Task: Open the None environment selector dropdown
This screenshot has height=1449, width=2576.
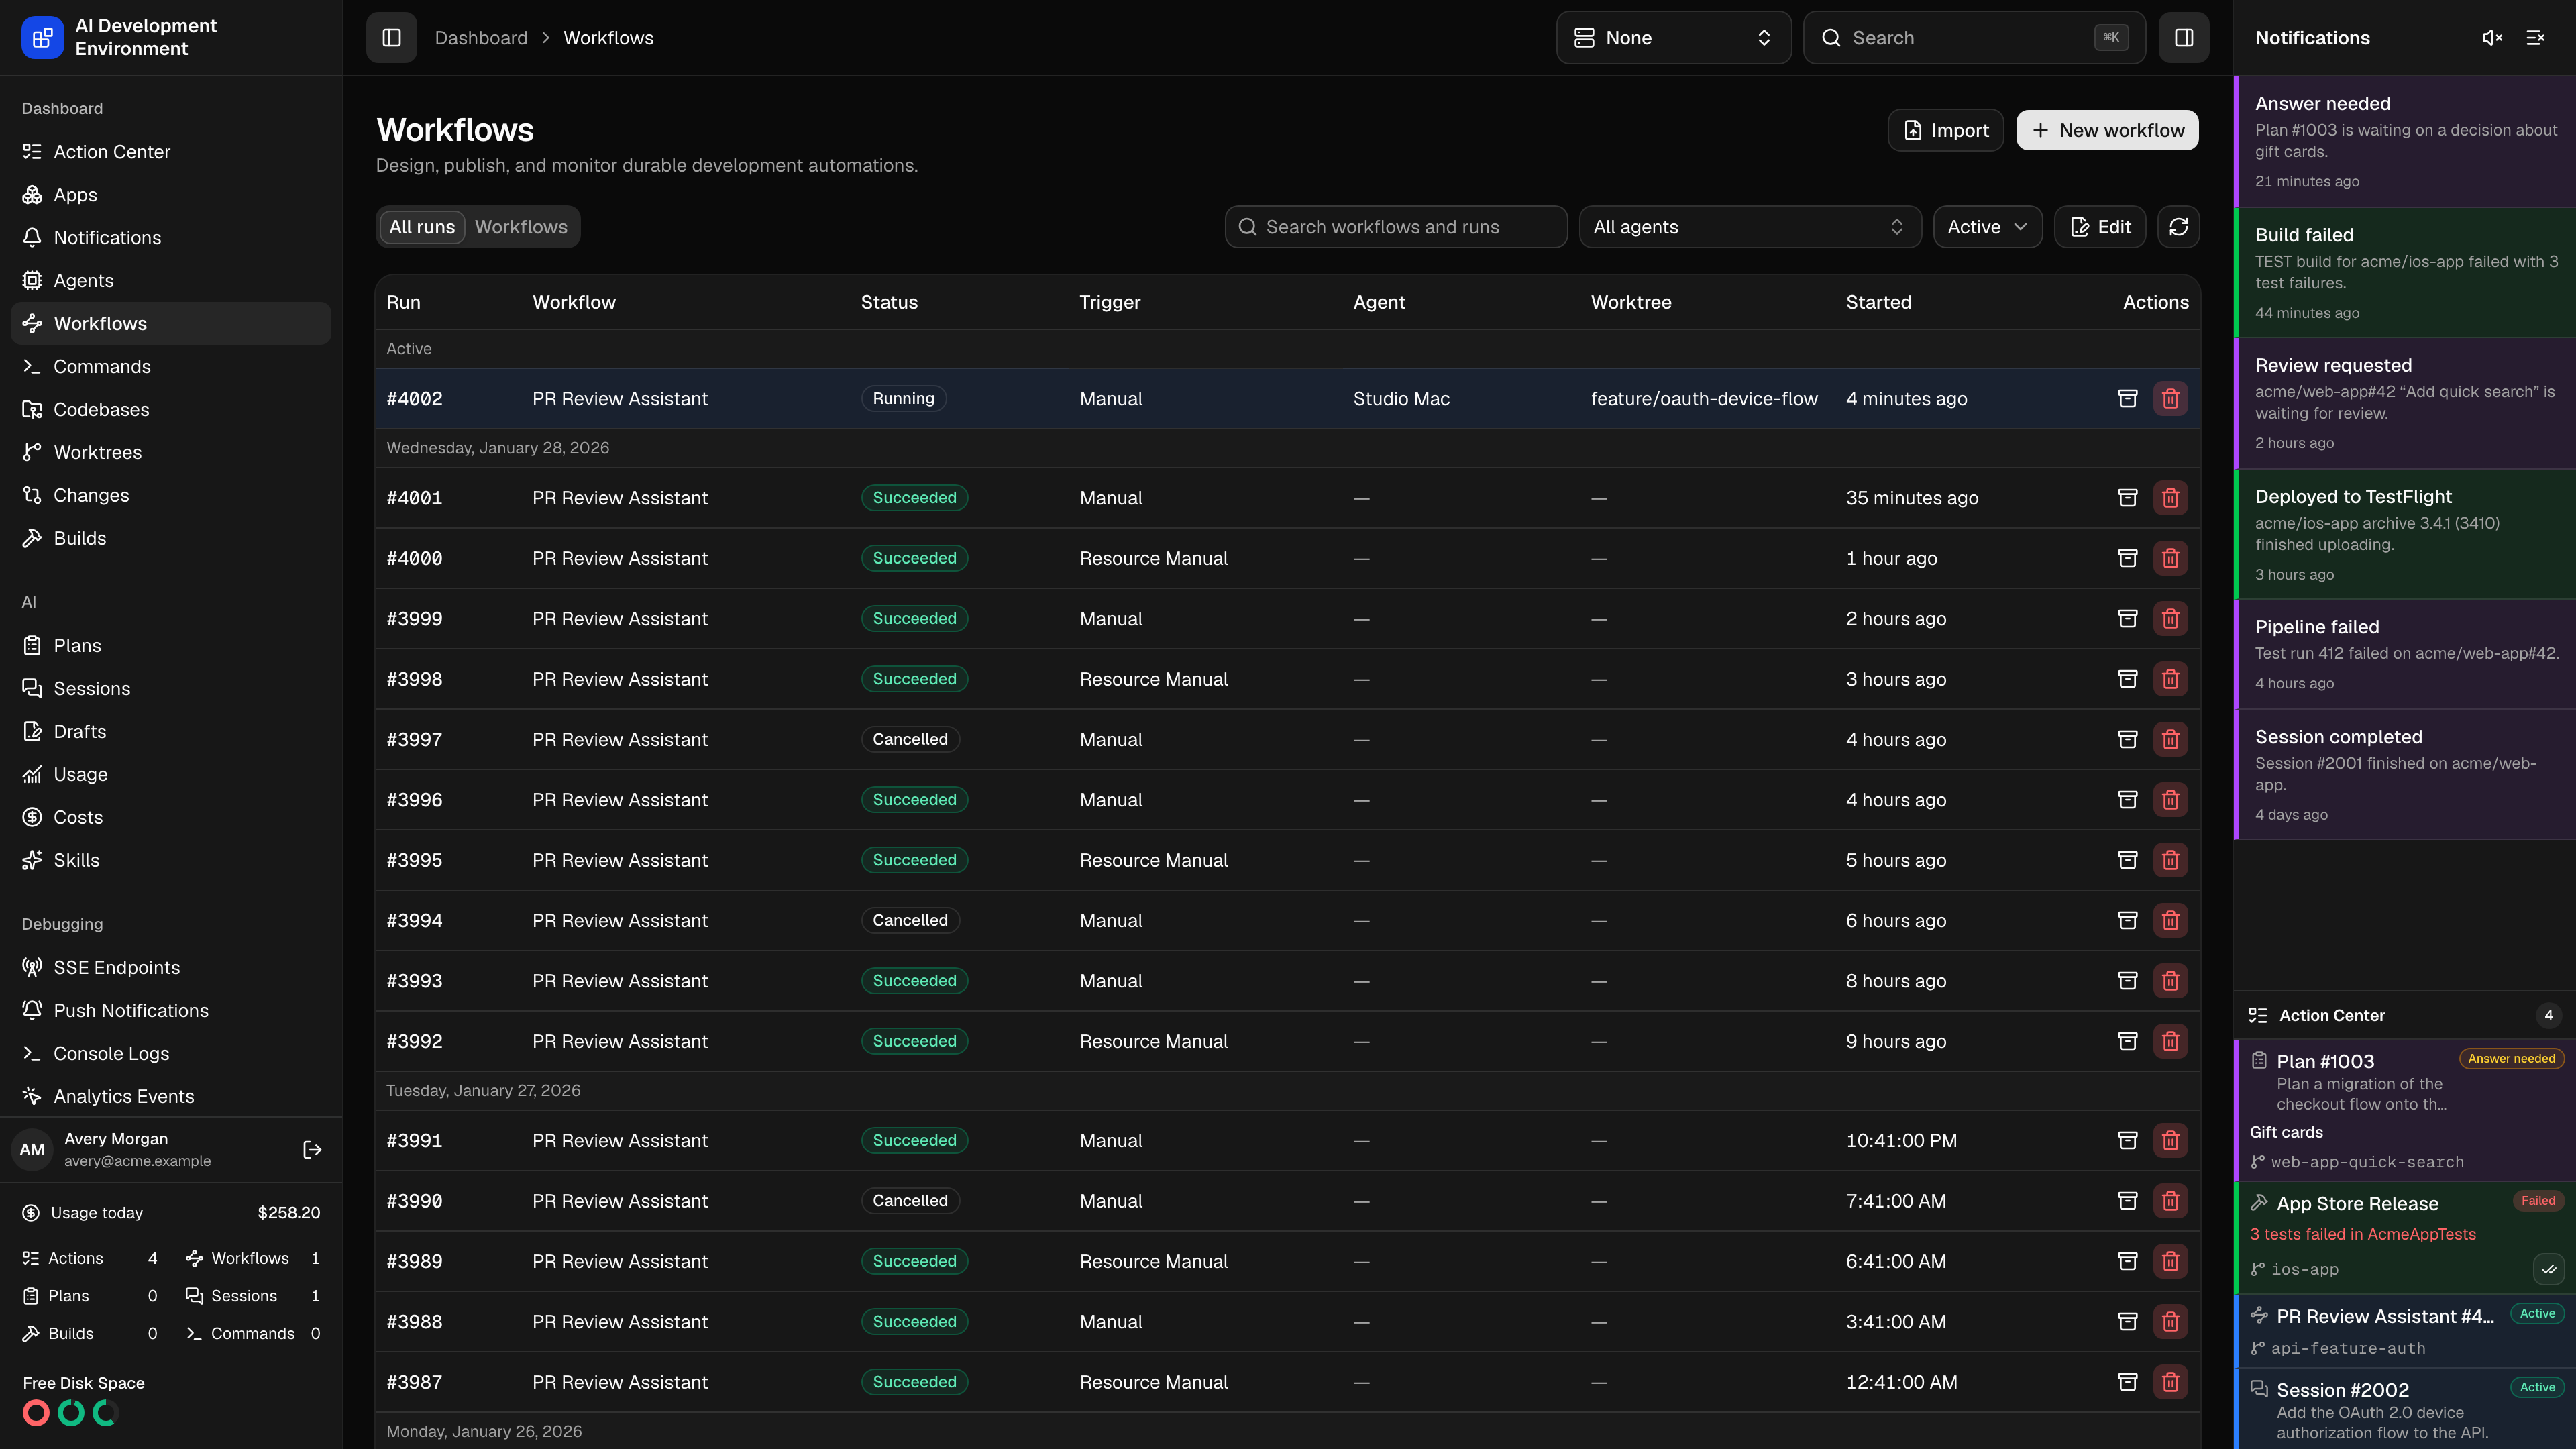Action: pyautogui.click(x=1674, y=38)
